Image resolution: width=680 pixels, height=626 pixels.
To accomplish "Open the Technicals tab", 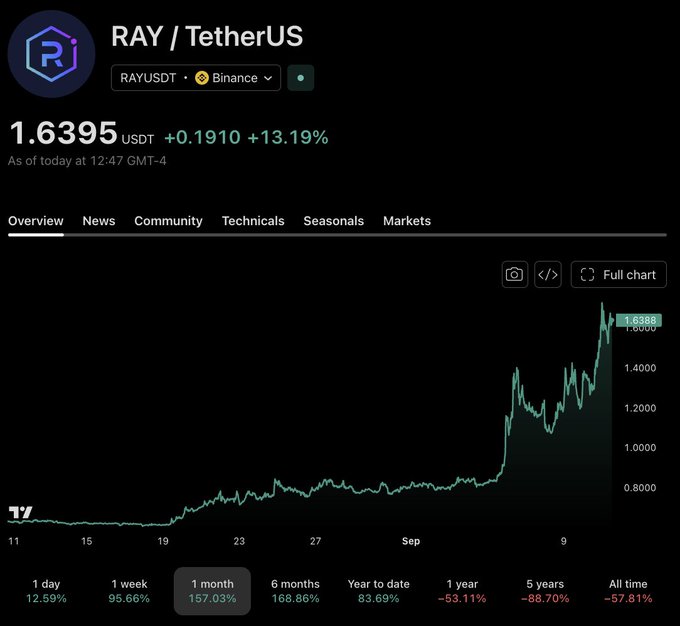I will coord(253,221).
